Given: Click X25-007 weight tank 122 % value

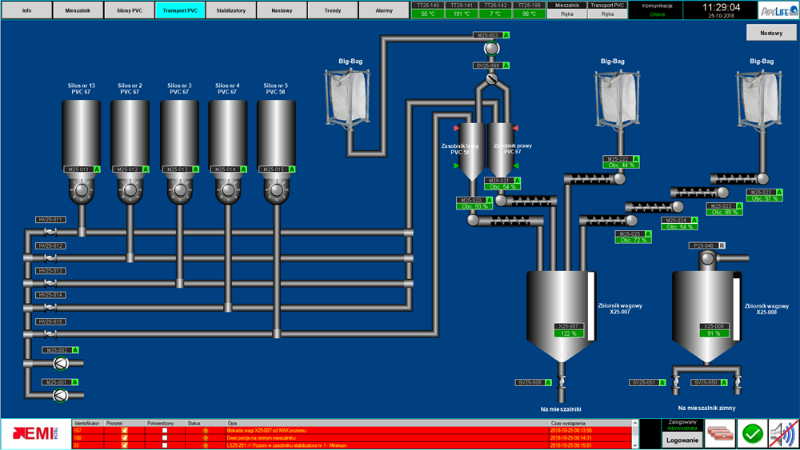Looking at the screenshot, I should pyautogui.click(x=568, y=334).
